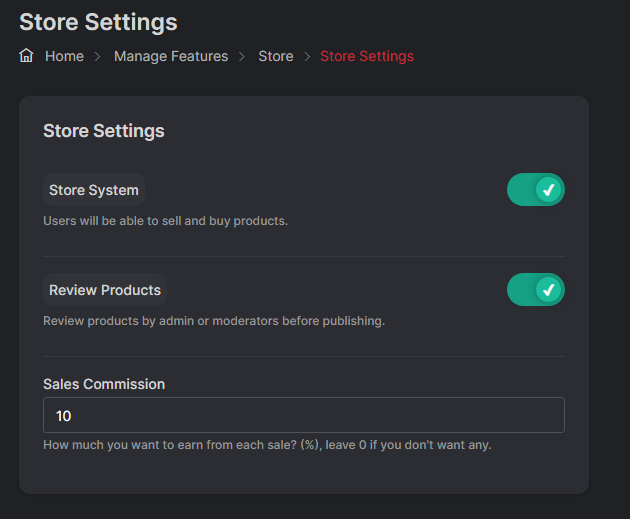Image resolution: width=630 pixels, height=519 pixels.
Task: Click the 'sell and buy products' description
Action: 165,220
